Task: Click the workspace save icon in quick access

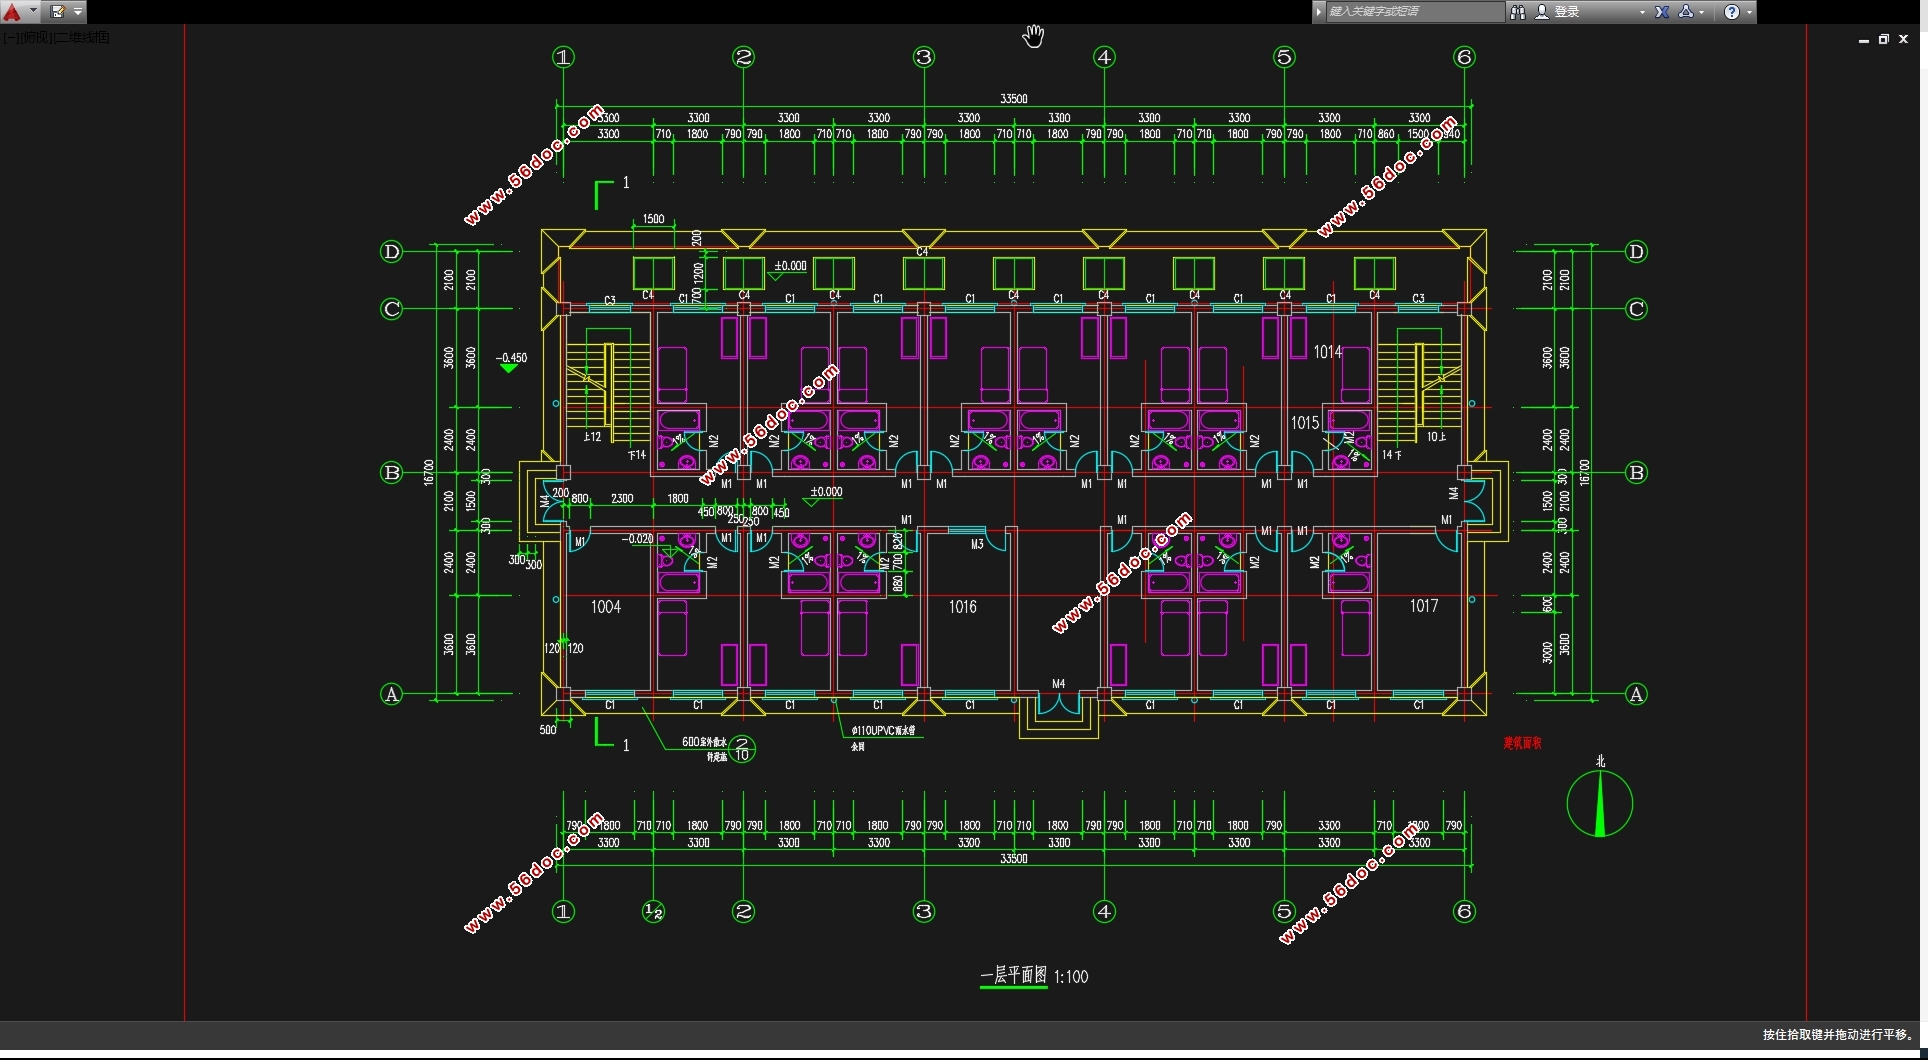Action: [x=58, y=12]
